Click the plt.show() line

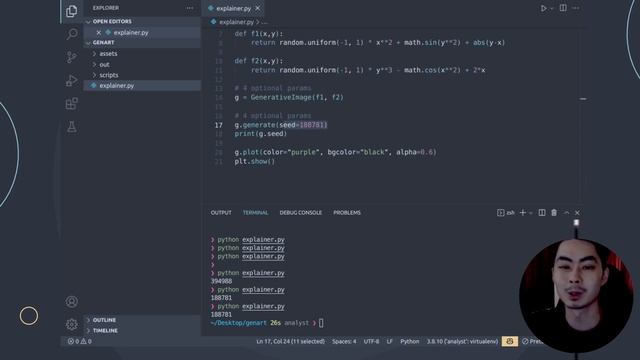(x=255, y=162)
